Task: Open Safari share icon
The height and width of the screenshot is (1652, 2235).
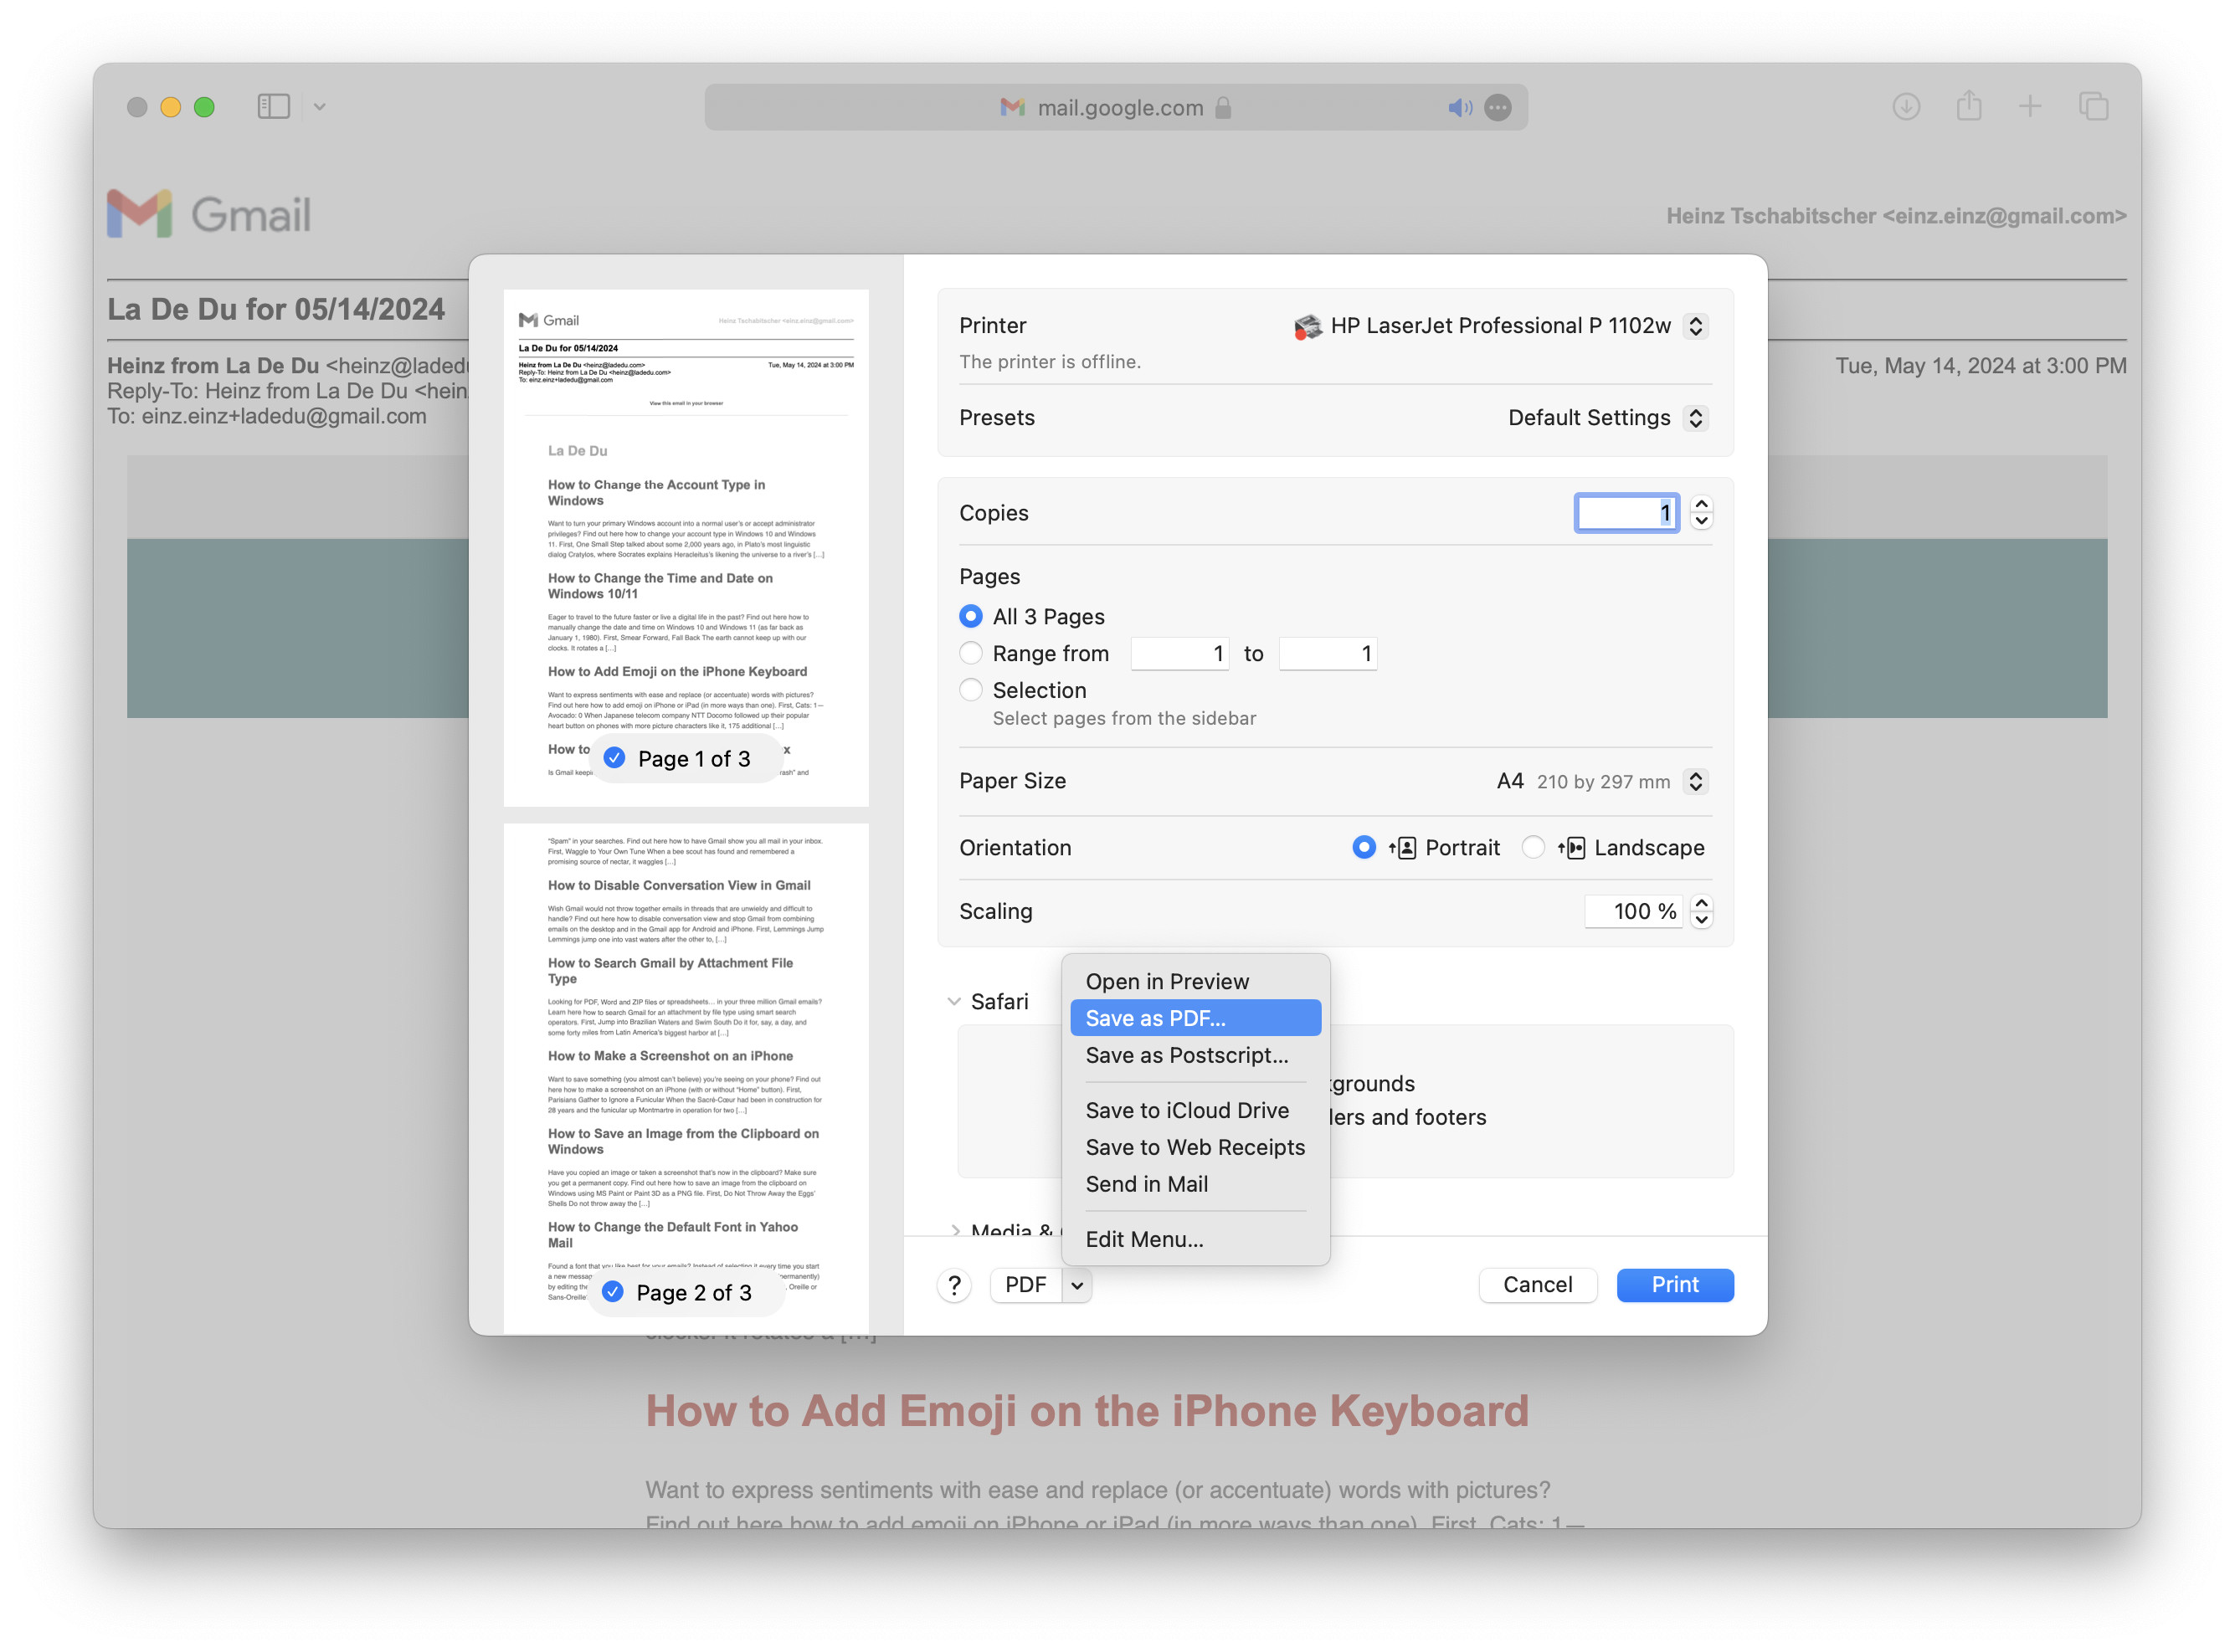Action: click(1968, 105)
